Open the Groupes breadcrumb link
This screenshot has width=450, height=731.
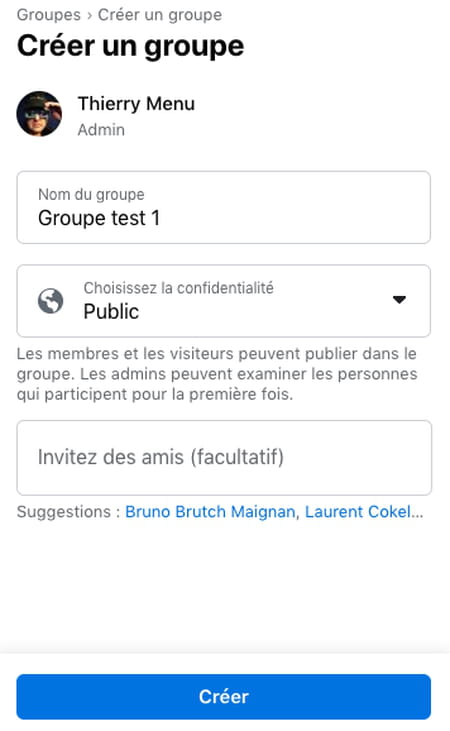click(48, 15)
